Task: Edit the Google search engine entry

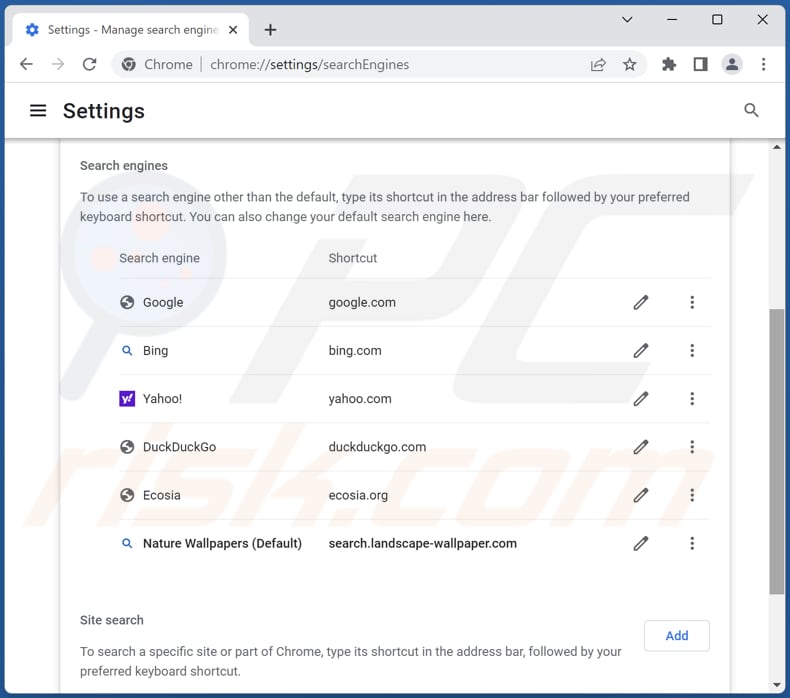Action: (640, 302)
